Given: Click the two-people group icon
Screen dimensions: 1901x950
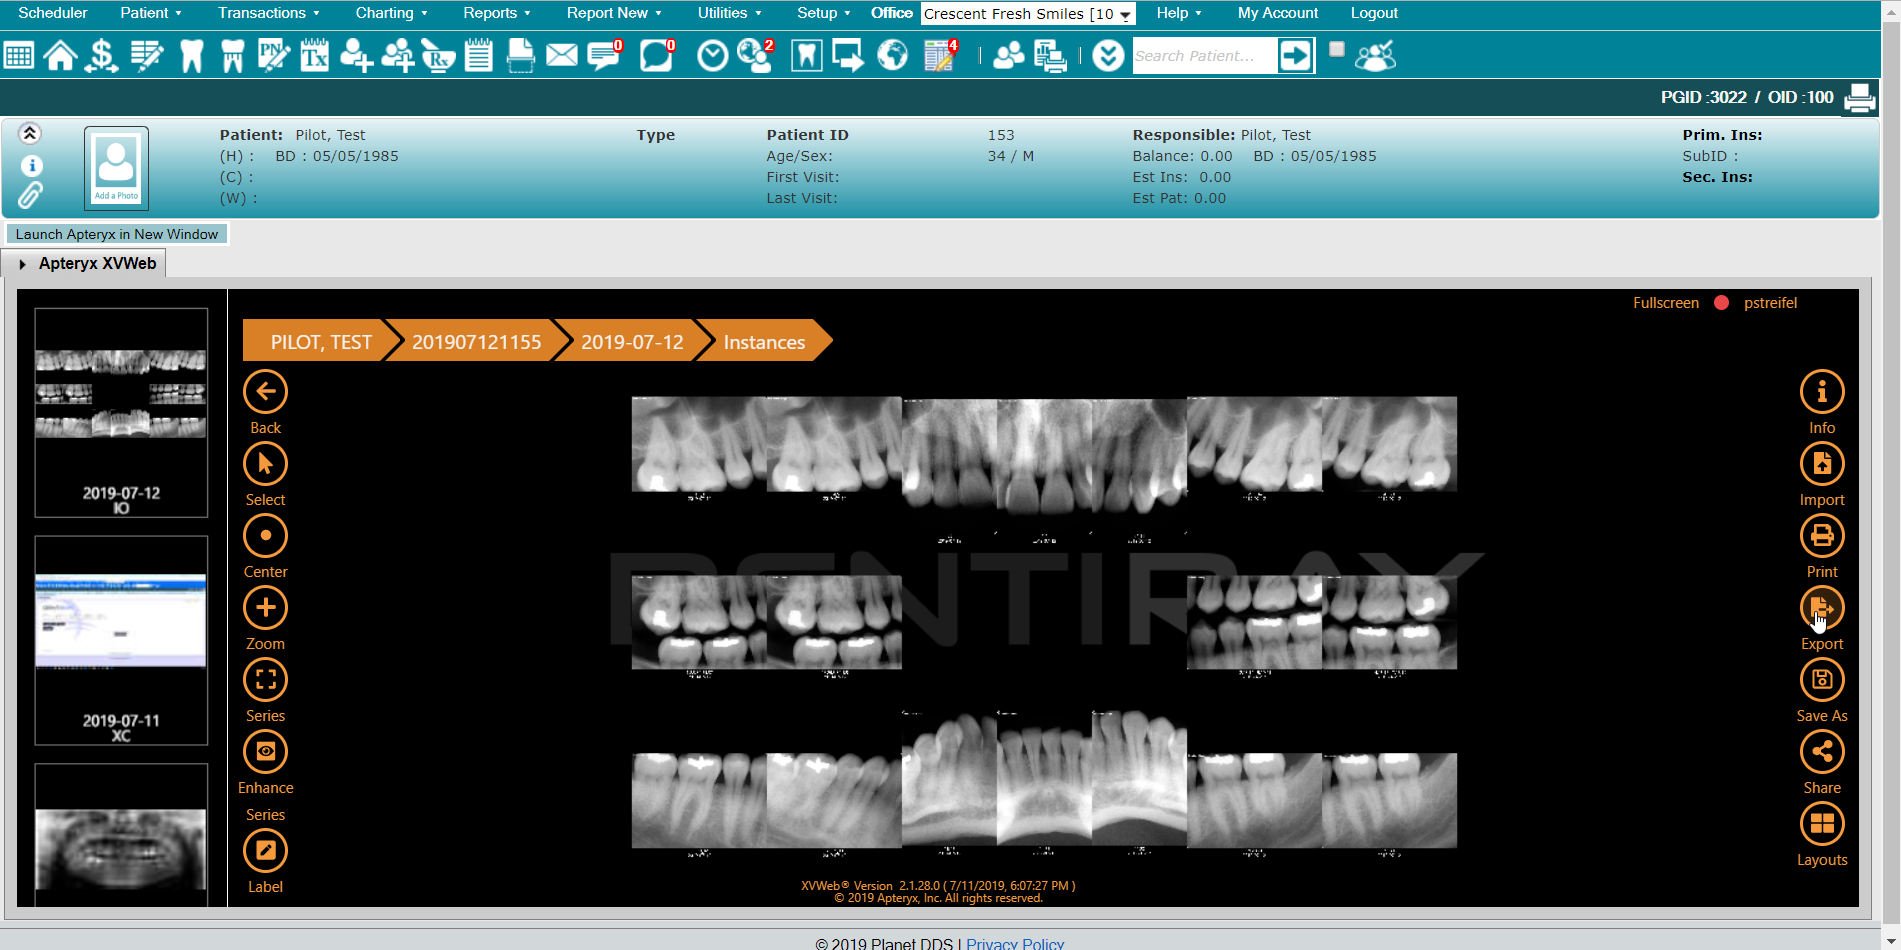Looking at the screenshot, I should pos(1009,55).
